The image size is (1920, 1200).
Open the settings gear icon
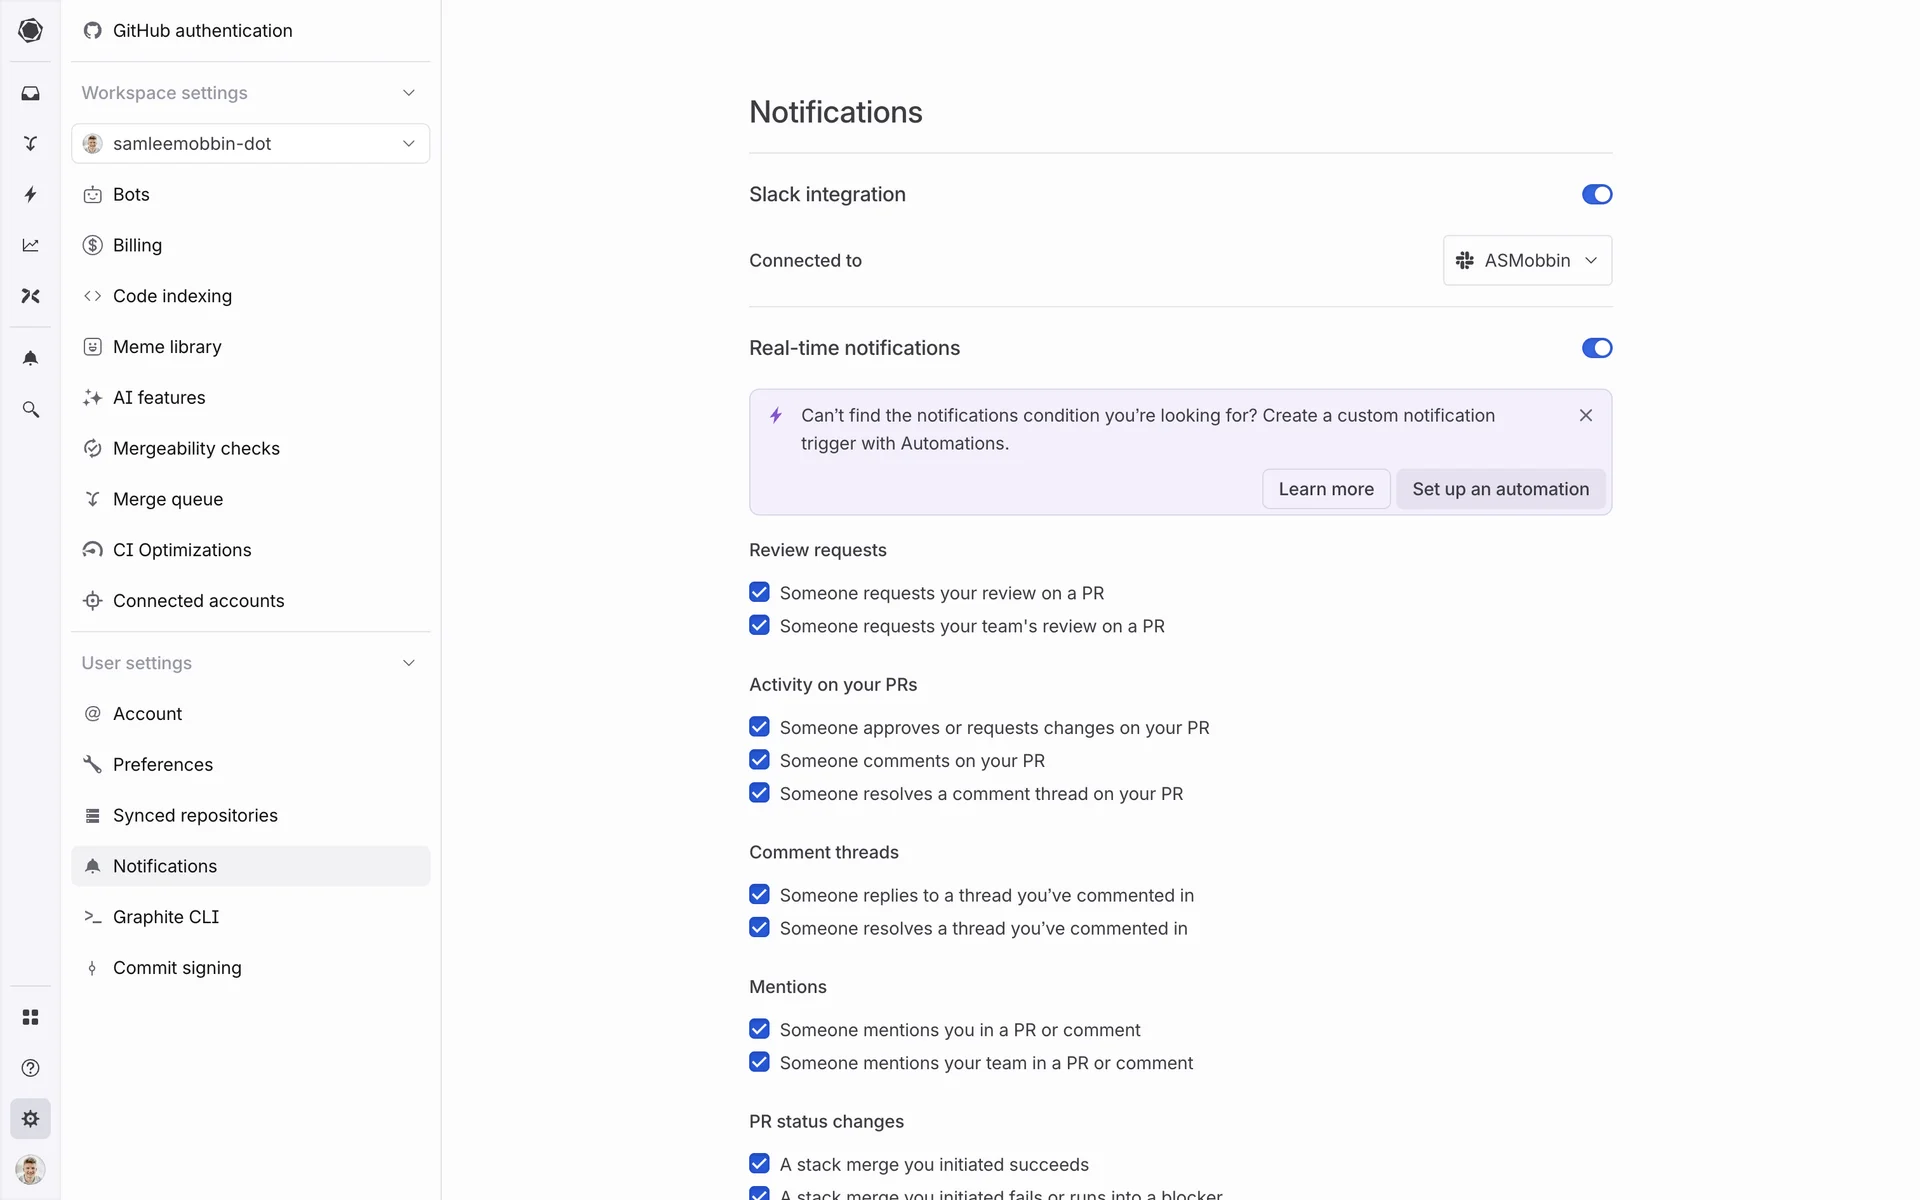pyautogui.click(x=30, y=1119)
